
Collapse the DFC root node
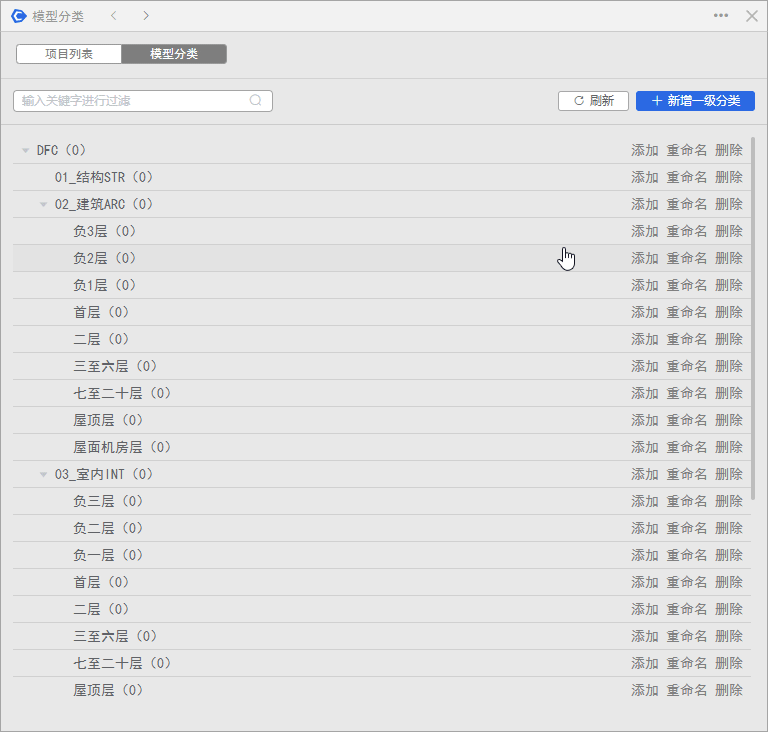point(25,151)
